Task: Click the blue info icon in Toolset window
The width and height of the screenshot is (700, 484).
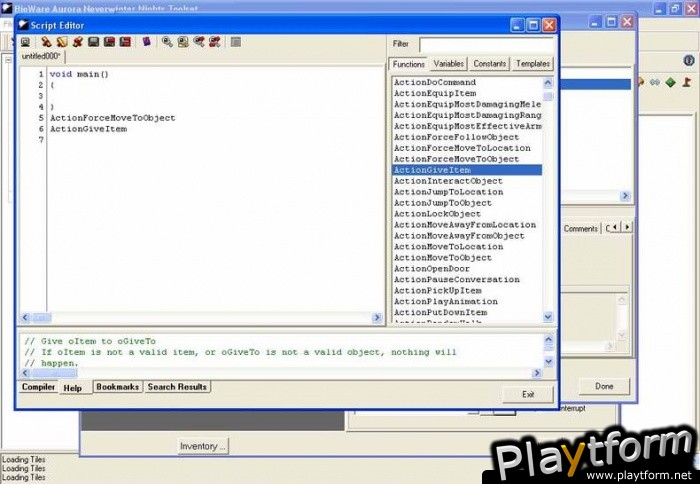Action: 689,60
